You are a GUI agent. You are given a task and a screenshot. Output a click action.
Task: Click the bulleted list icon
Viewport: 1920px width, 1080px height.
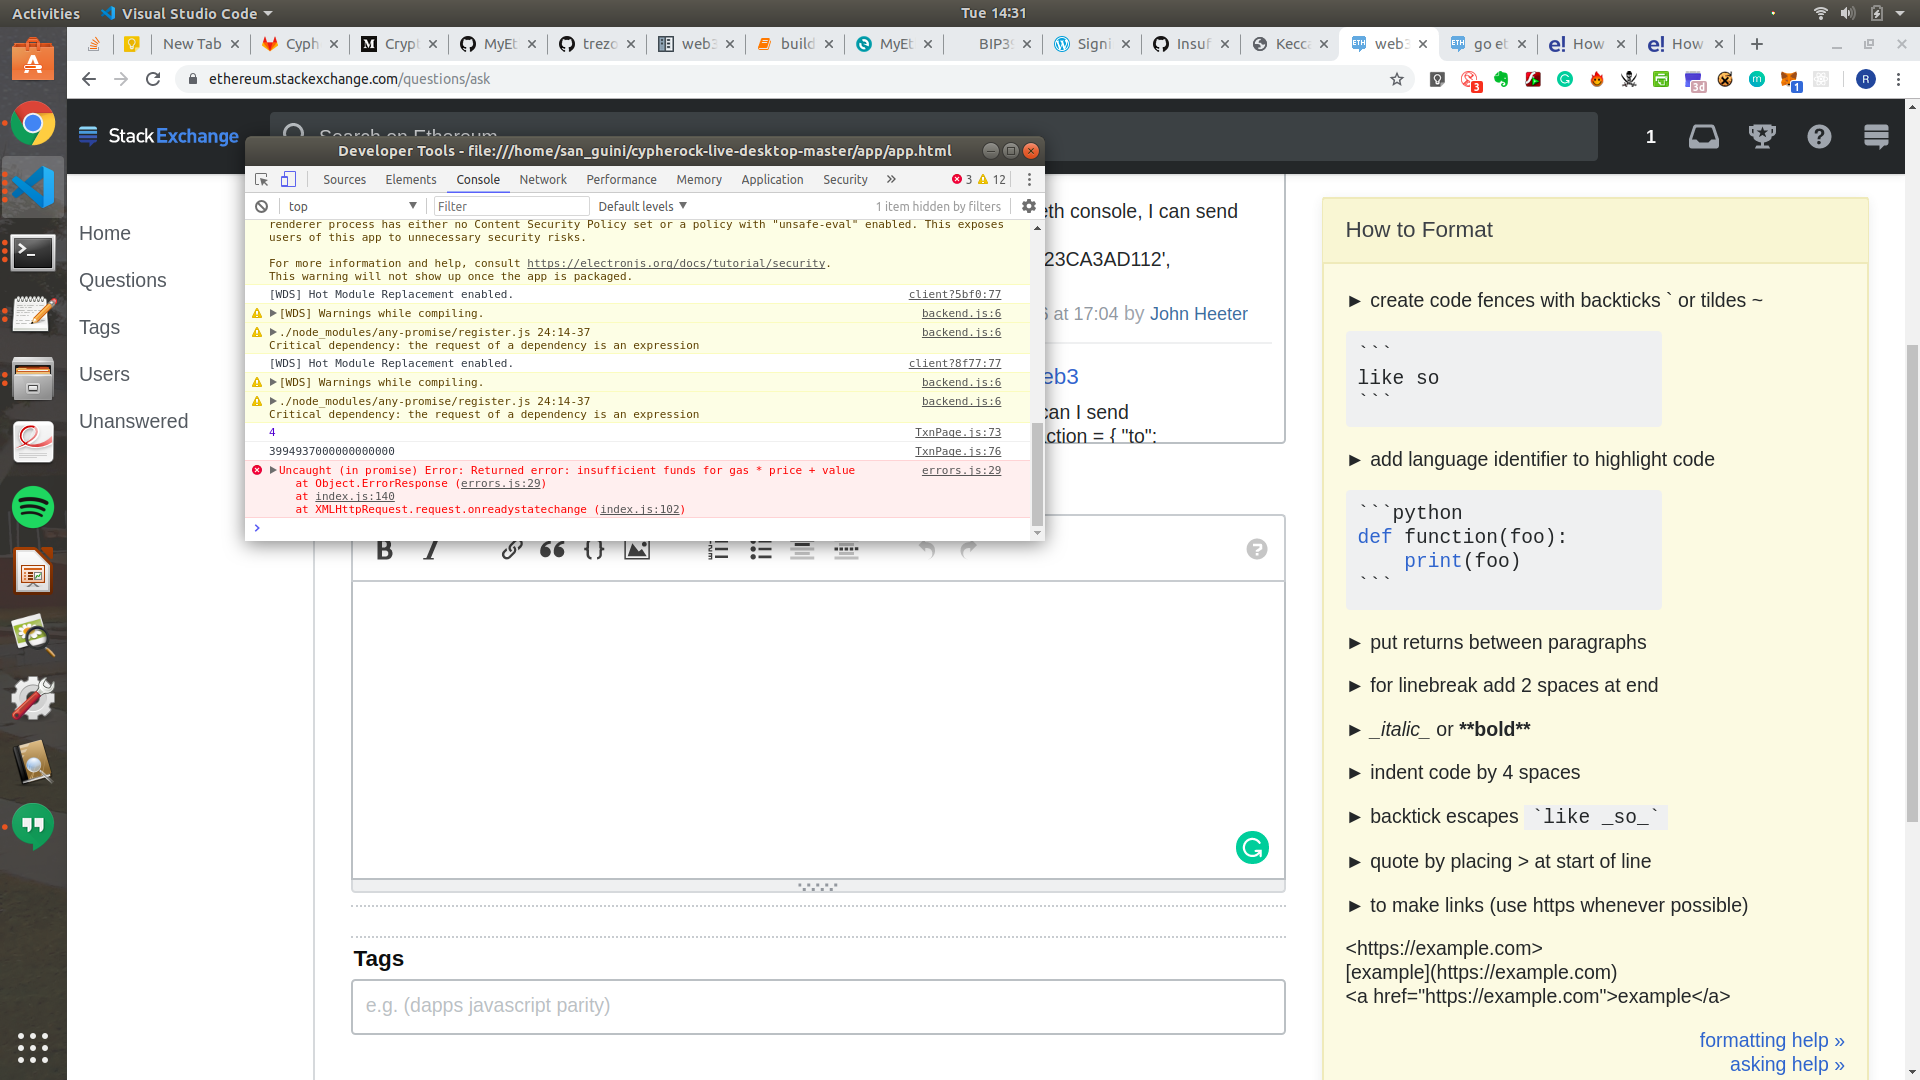point(761,550)
